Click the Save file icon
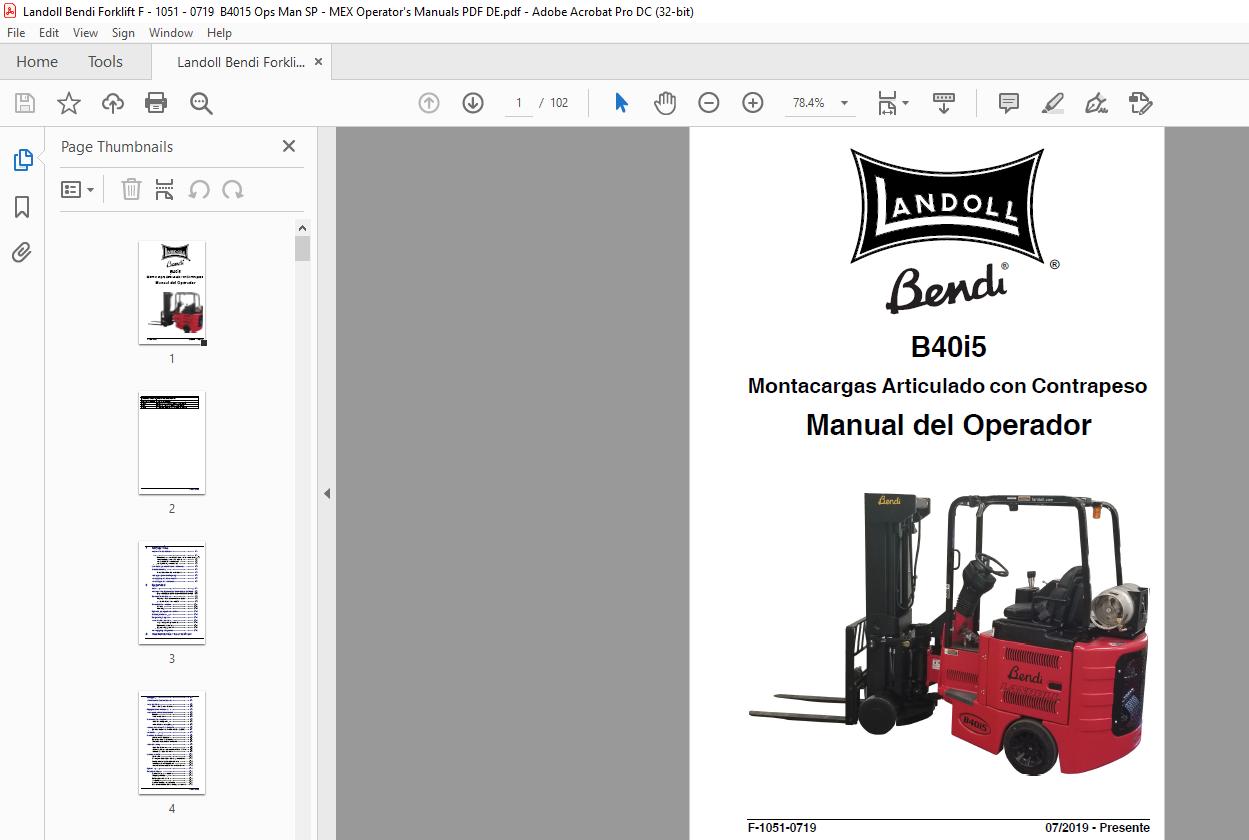Screen dimensions: 1249x840 (25, 103)
